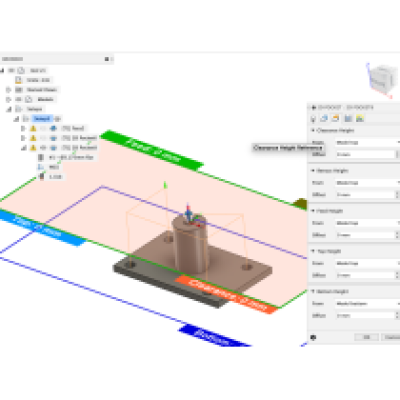Toggle visibility eye of Models folder

click(18, 99)
